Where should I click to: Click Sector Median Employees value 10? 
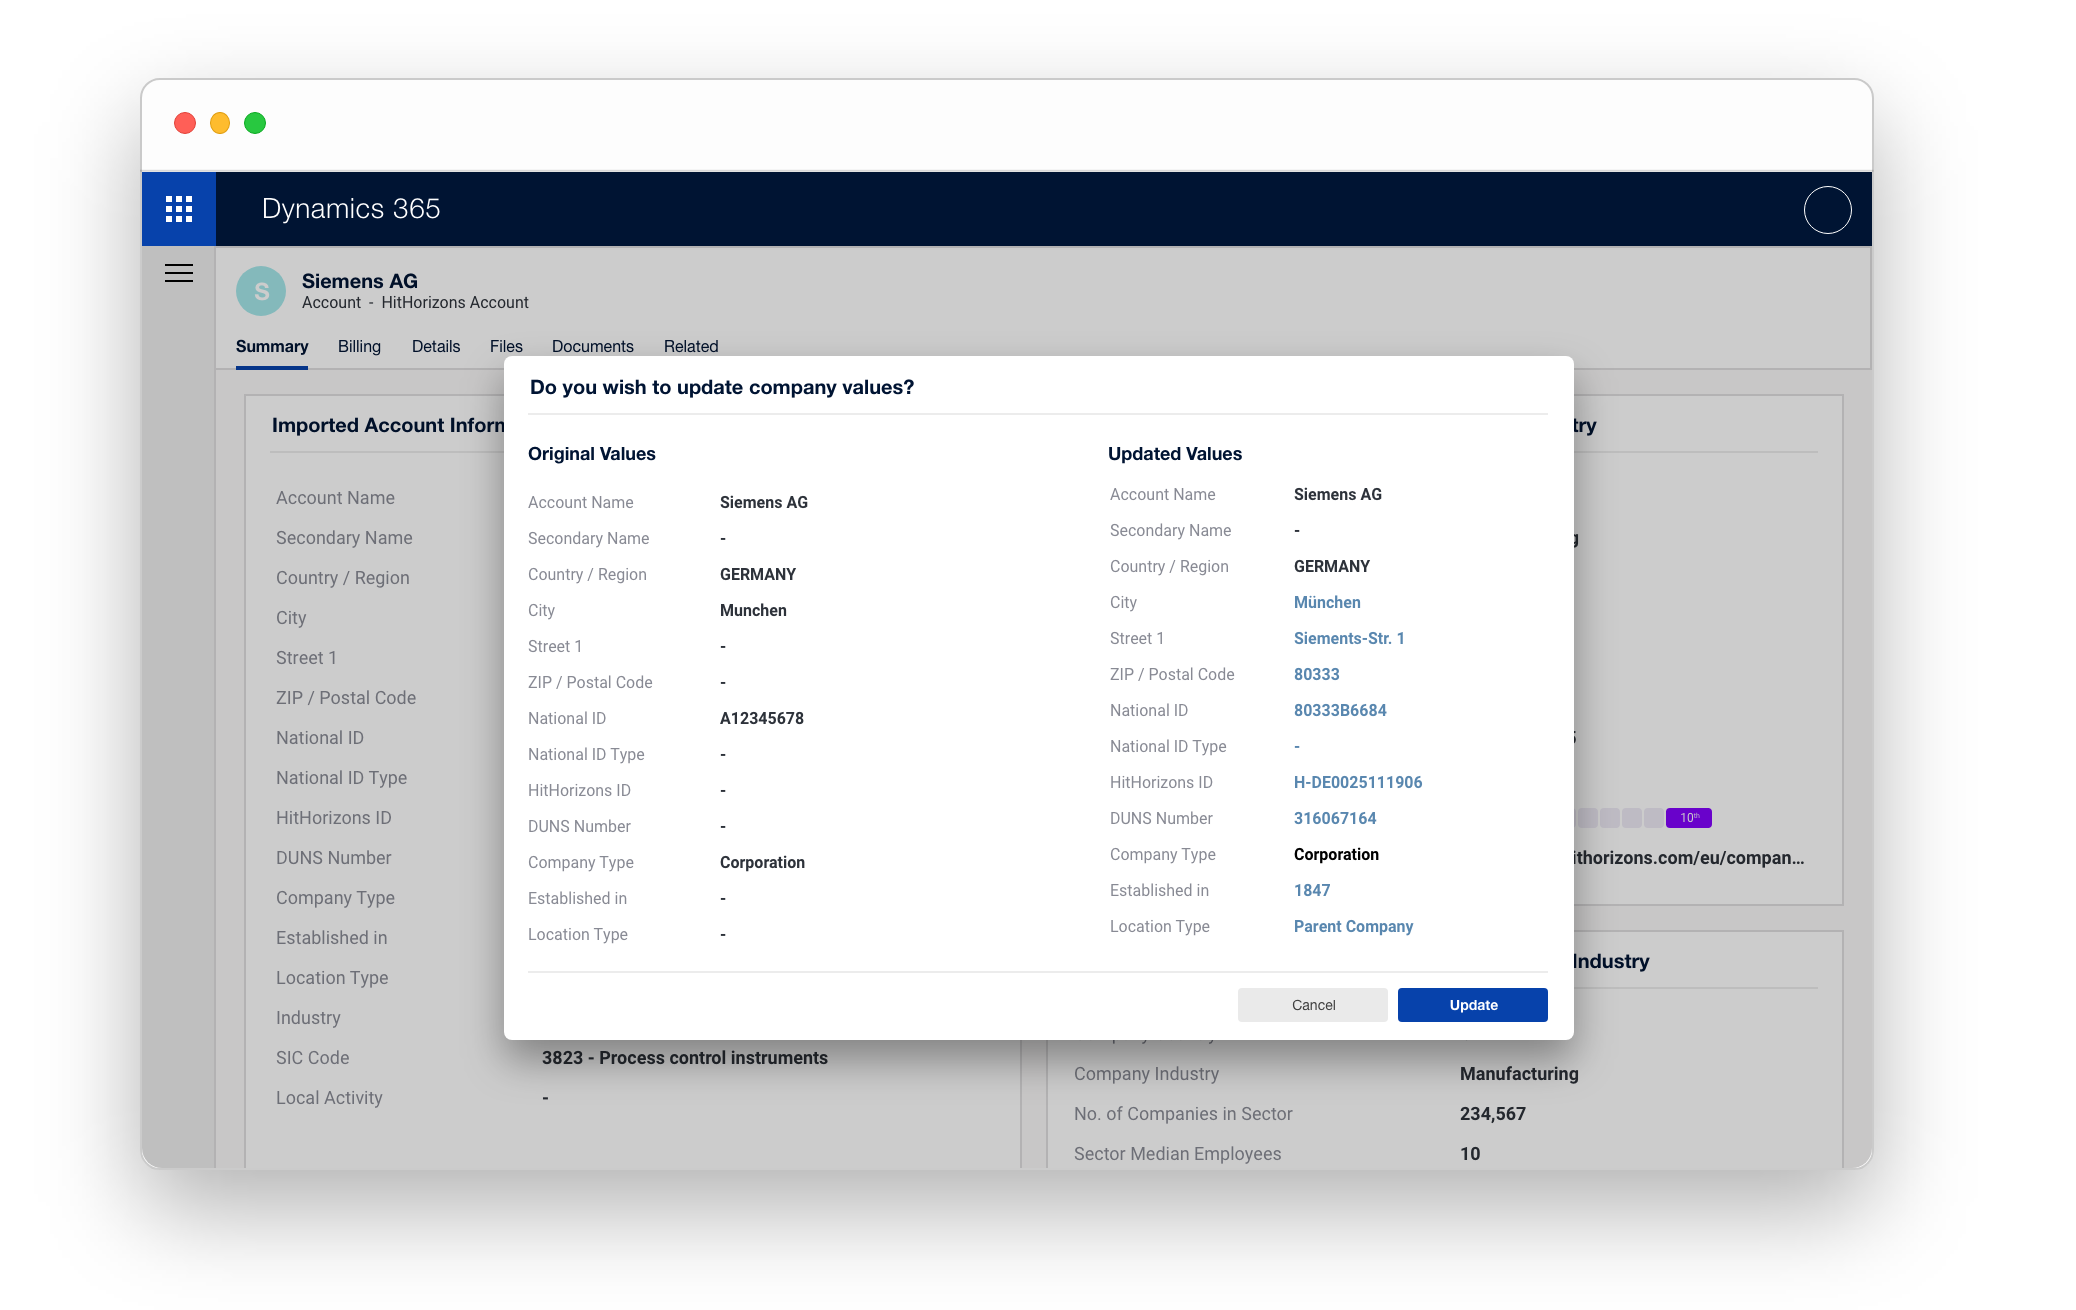[1470, 1153]
